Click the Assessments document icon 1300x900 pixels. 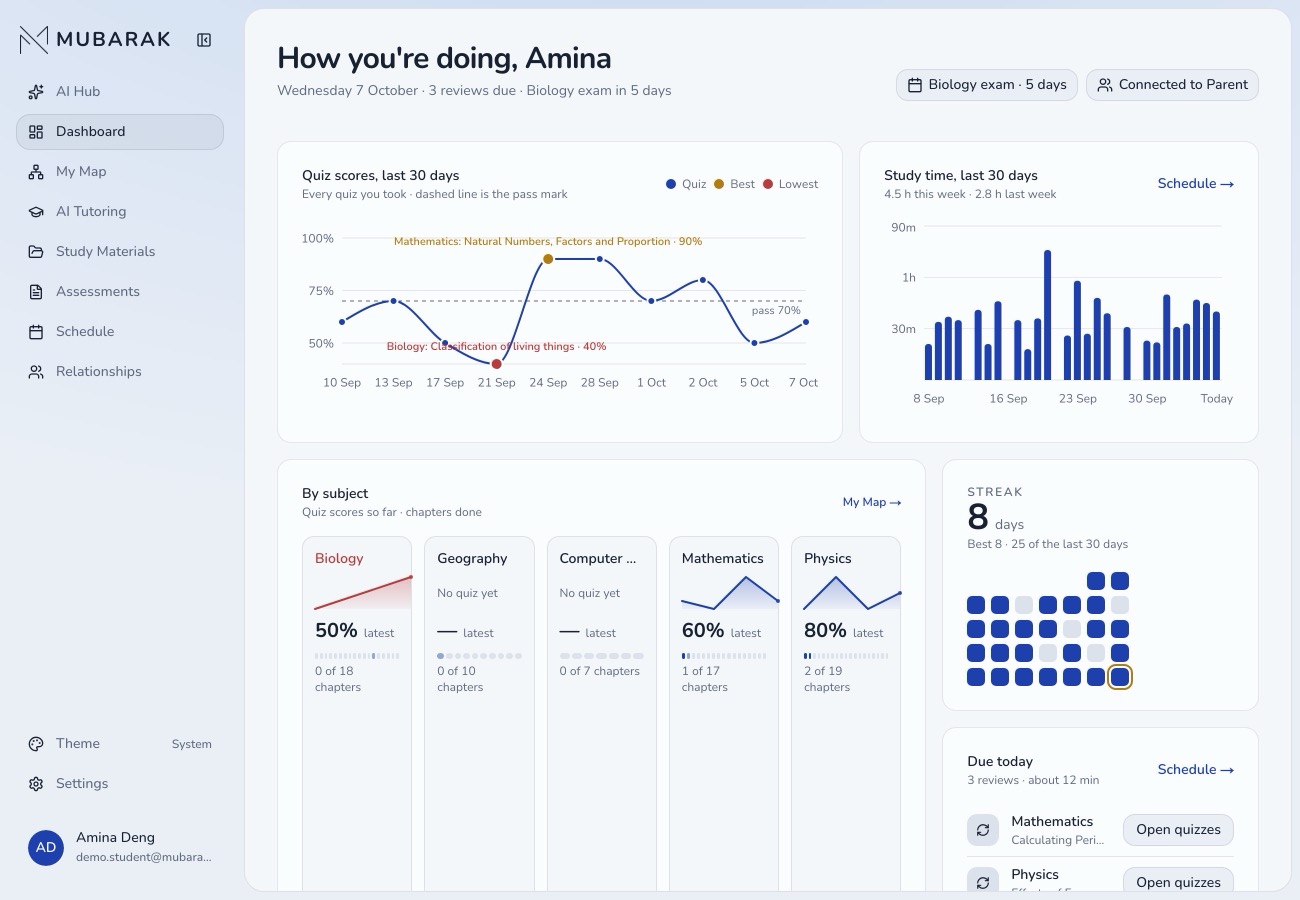click(36, 291)
